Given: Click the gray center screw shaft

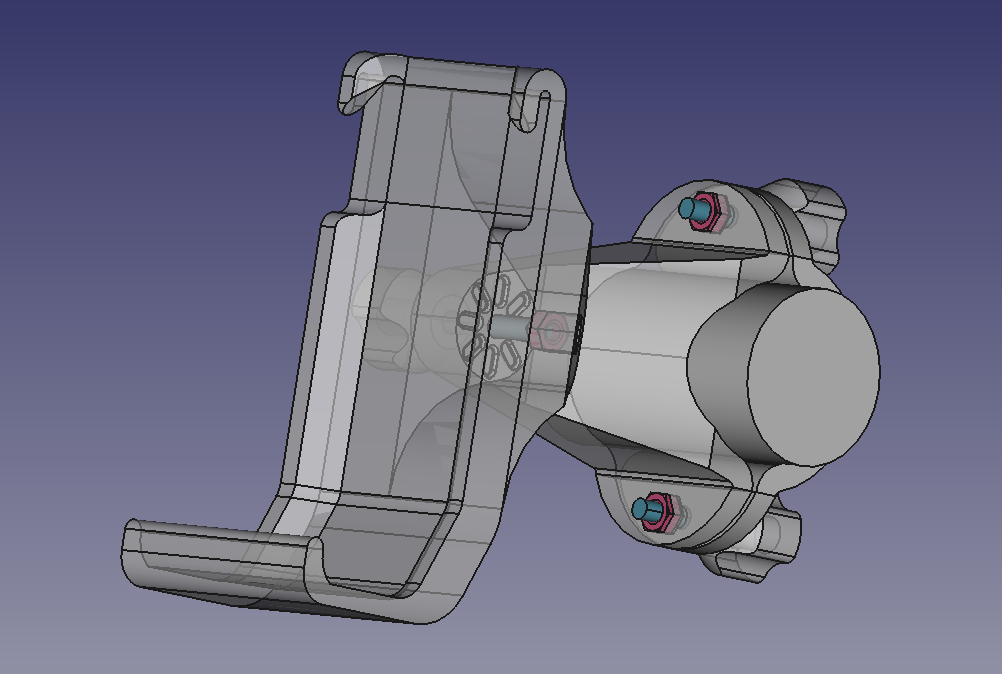Looking at the screenshot, I should coord(509,328).
